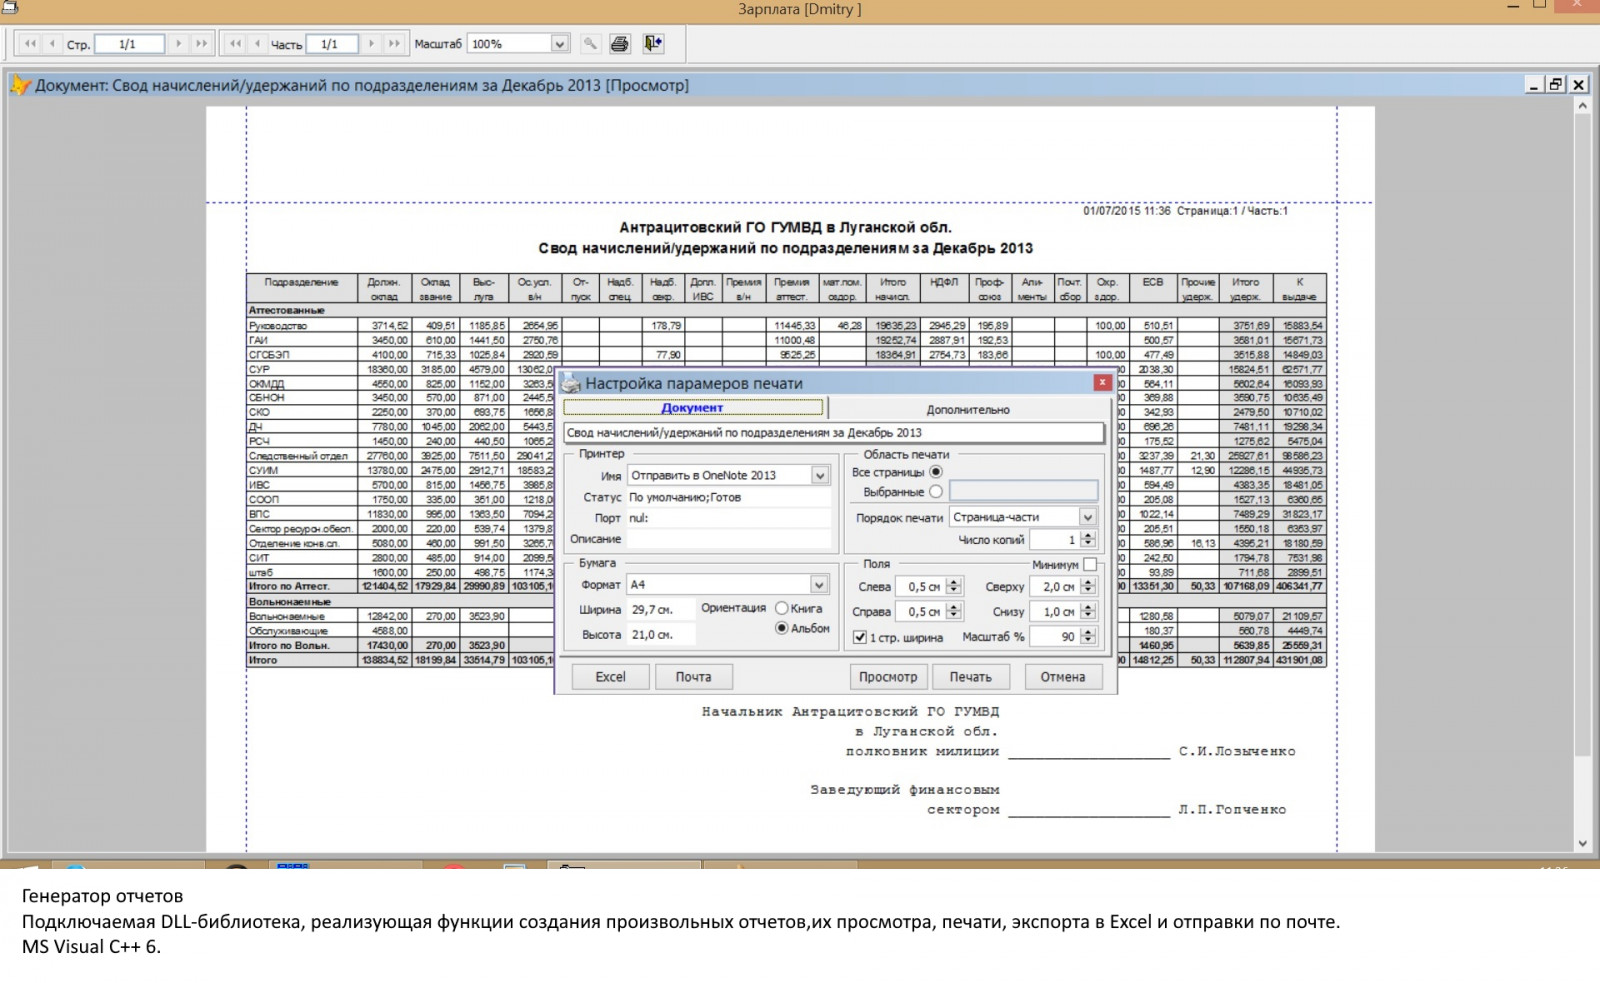Minimize the document preview window
The height and width of the screenshot is (983, 1600).
pos(1534,85)
